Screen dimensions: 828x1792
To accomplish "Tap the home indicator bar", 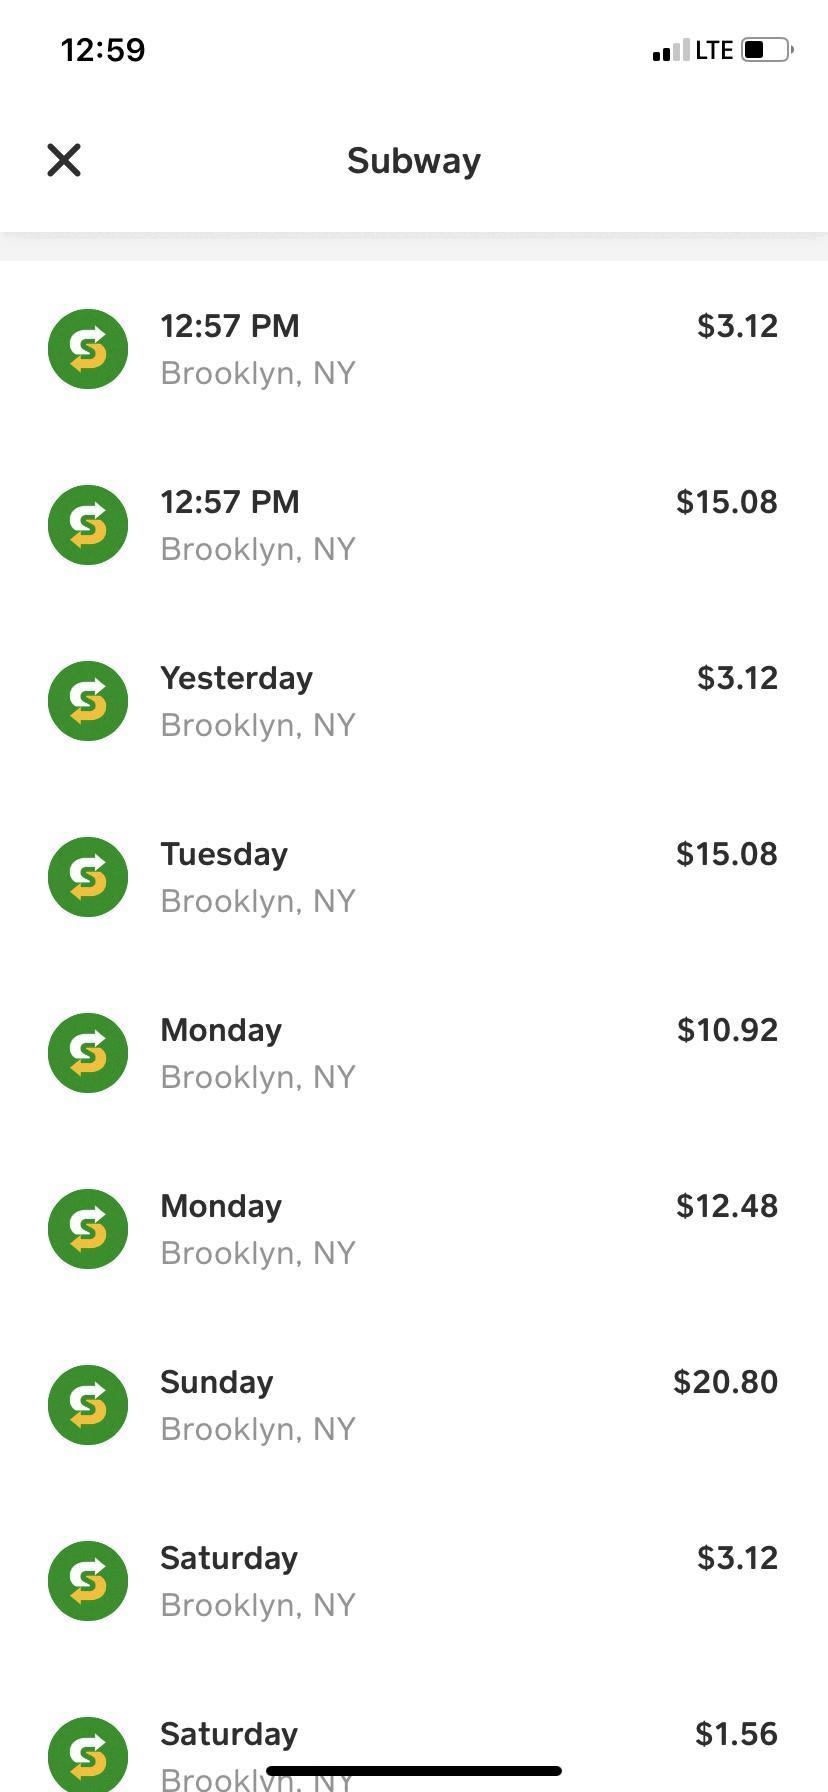I will (414, 1771).
